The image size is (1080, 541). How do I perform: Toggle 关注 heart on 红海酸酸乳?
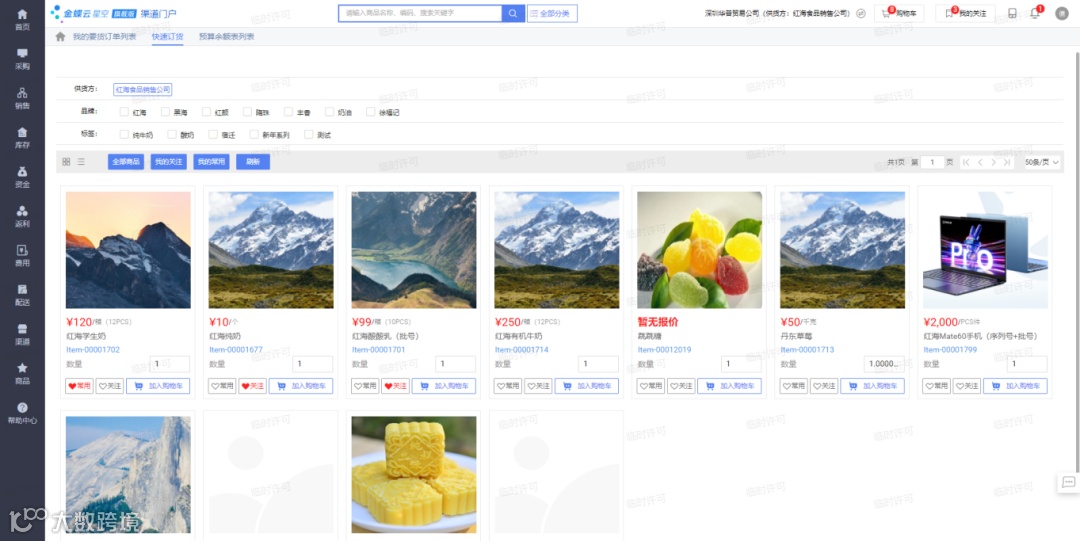coord(395,386)
